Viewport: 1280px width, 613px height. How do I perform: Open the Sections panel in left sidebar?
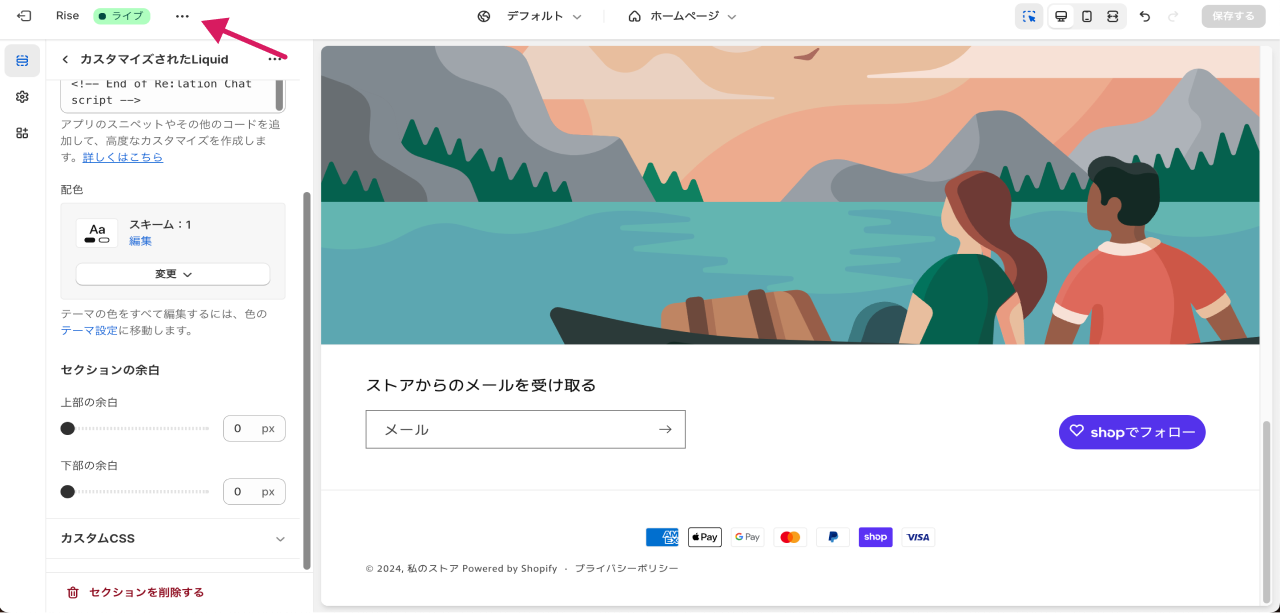(22, 61)
